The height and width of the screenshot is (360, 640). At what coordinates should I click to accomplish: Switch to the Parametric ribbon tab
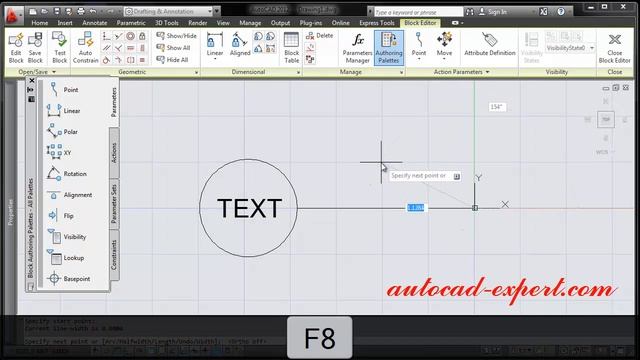coord(131,23)
